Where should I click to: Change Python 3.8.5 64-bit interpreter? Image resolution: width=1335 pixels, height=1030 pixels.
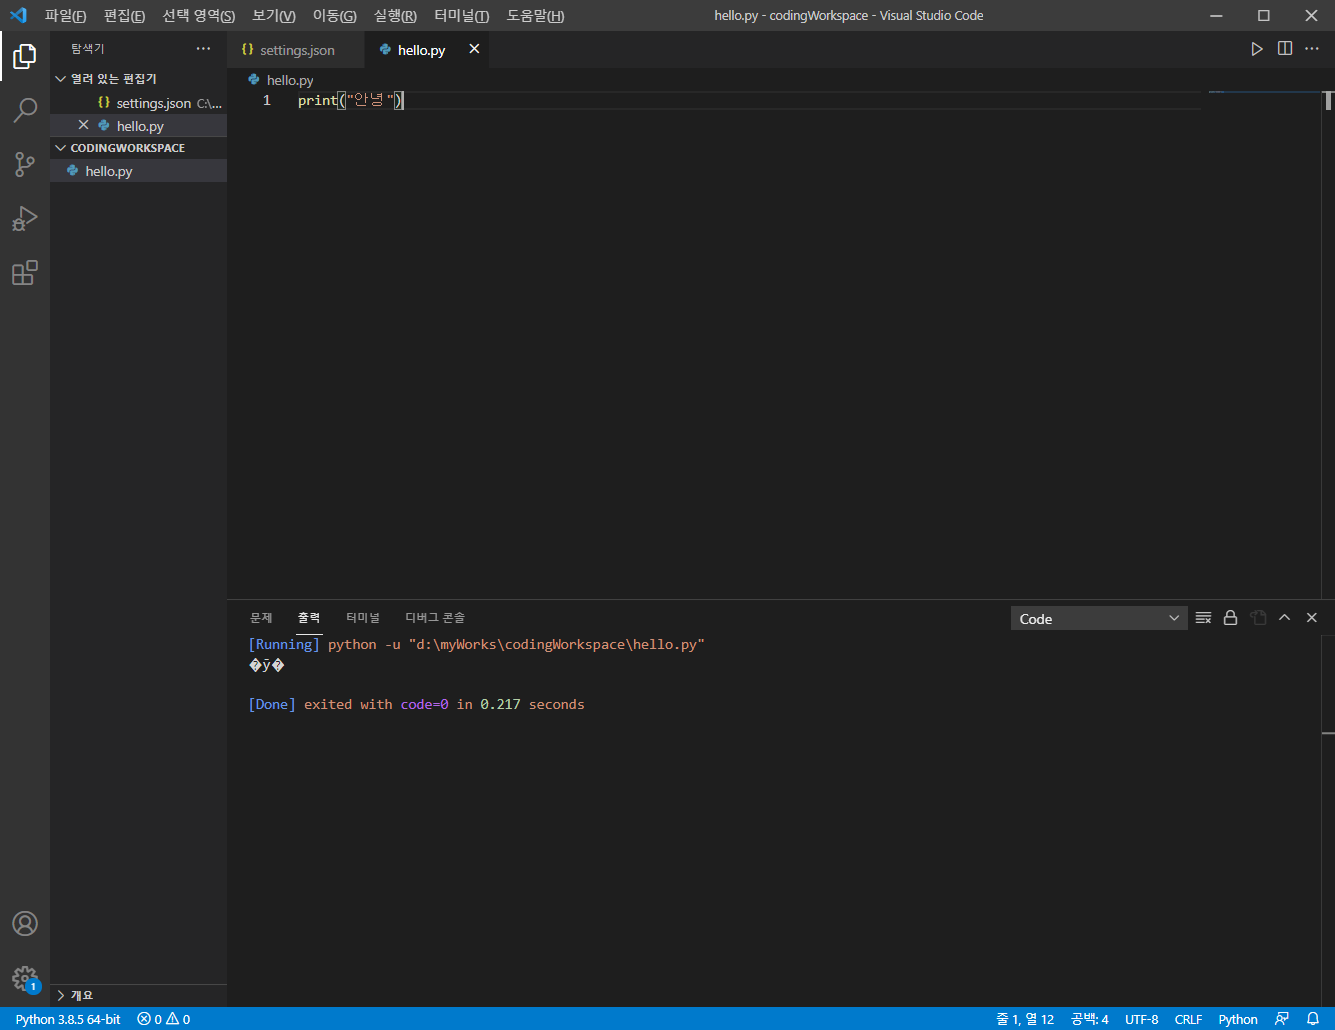click(x=68, y=1019)
